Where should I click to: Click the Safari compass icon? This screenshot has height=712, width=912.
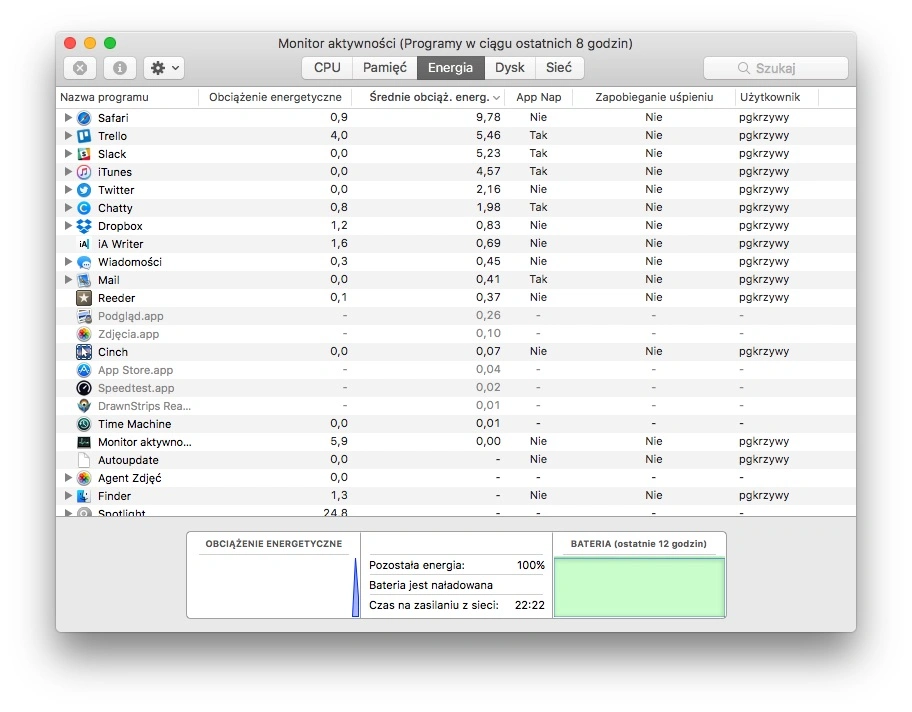point(84,118)
